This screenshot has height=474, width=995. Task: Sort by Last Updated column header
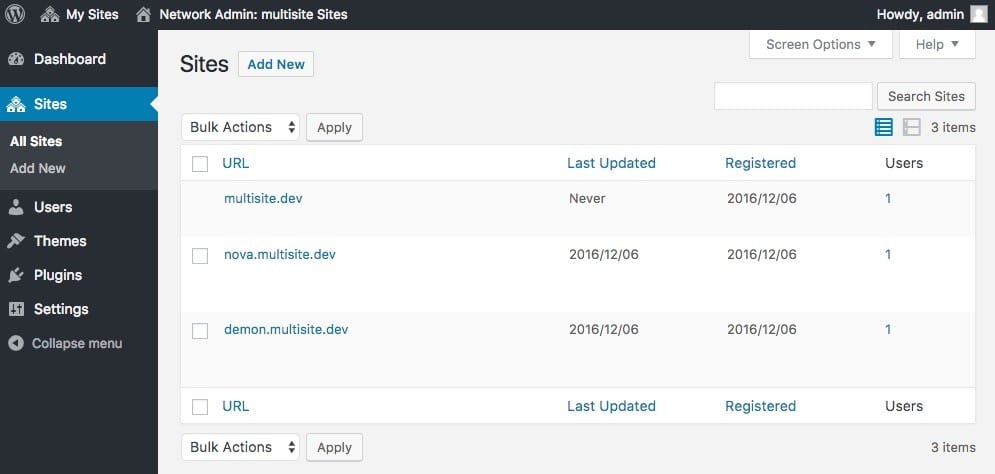pos(611,163)
